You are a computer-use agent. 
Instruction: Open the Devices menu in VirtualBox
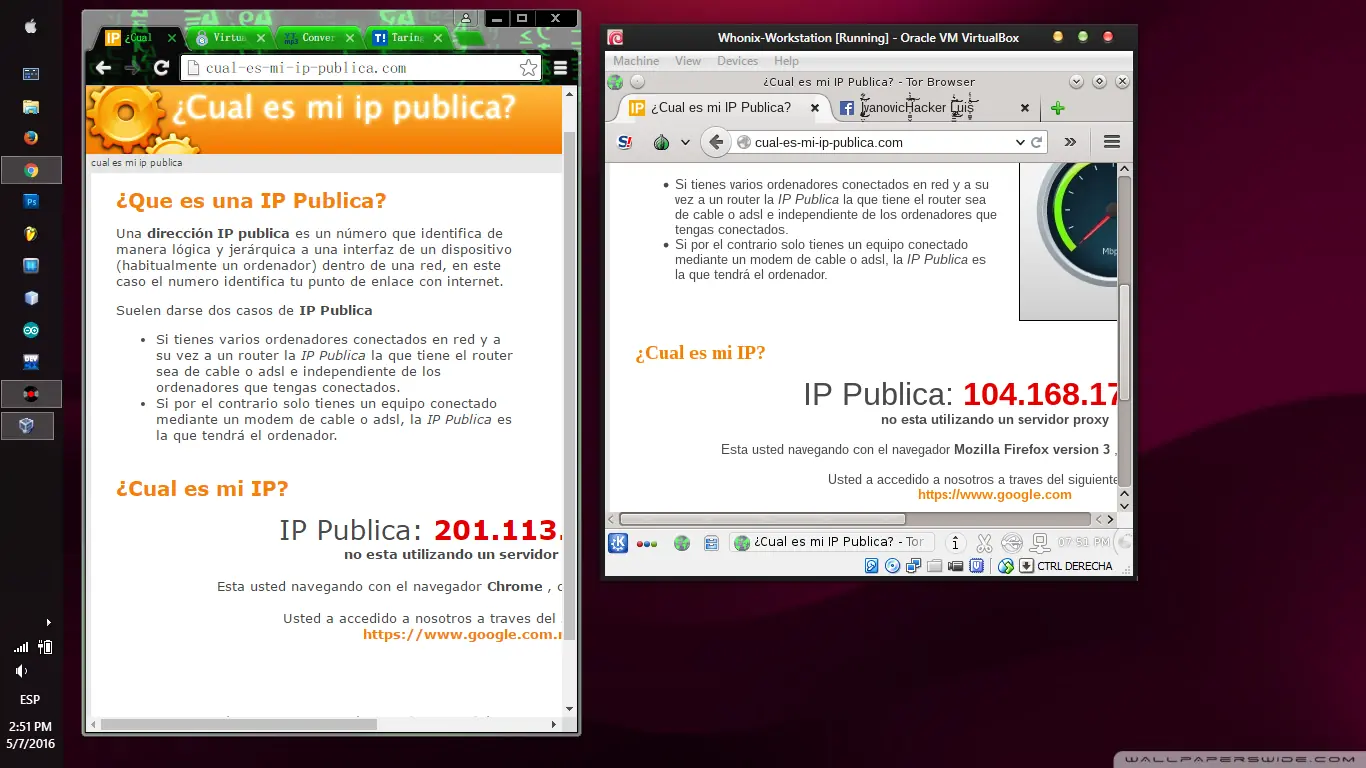click(738, 61)
